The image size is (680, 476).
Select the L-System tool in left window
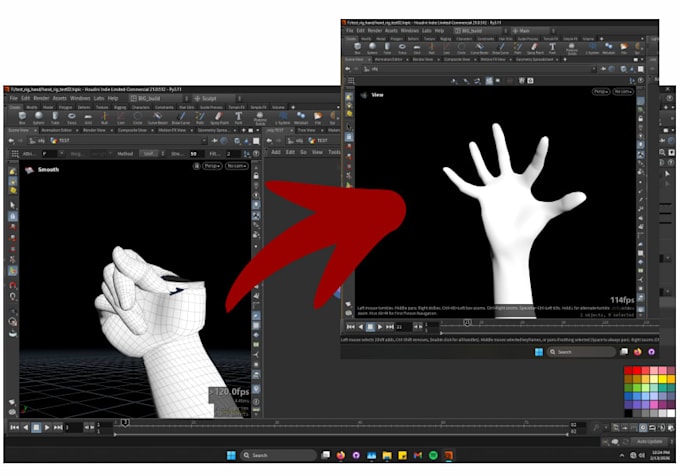pyautogui.click(x=283, y=117)
